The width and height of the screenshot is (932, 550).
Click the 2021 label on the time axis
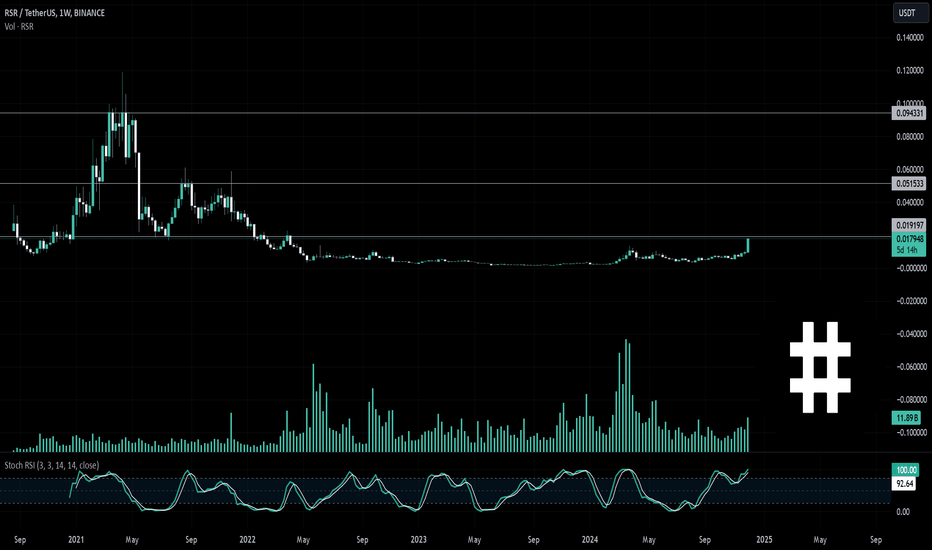(x=76, y=540)
